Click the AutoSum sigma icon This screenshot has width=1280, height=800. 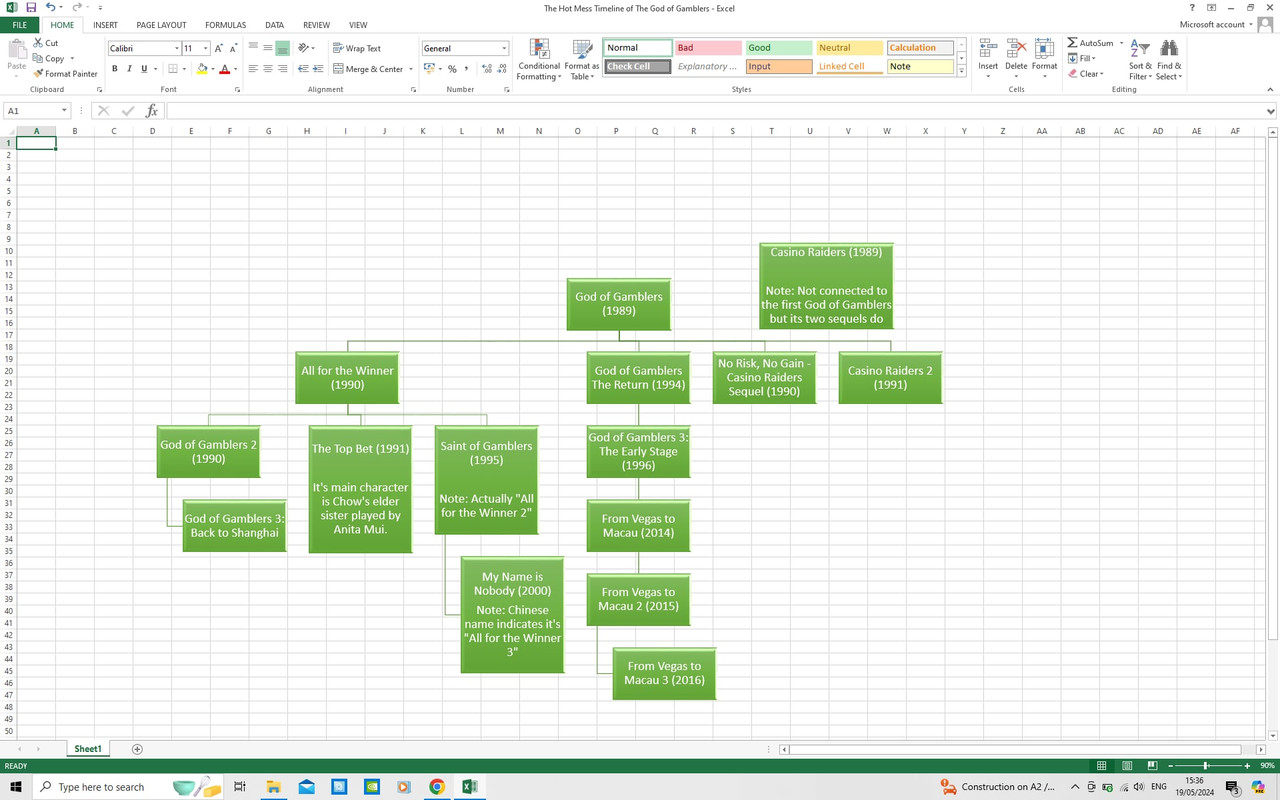pyautogui.click(x=1072, y=43)
